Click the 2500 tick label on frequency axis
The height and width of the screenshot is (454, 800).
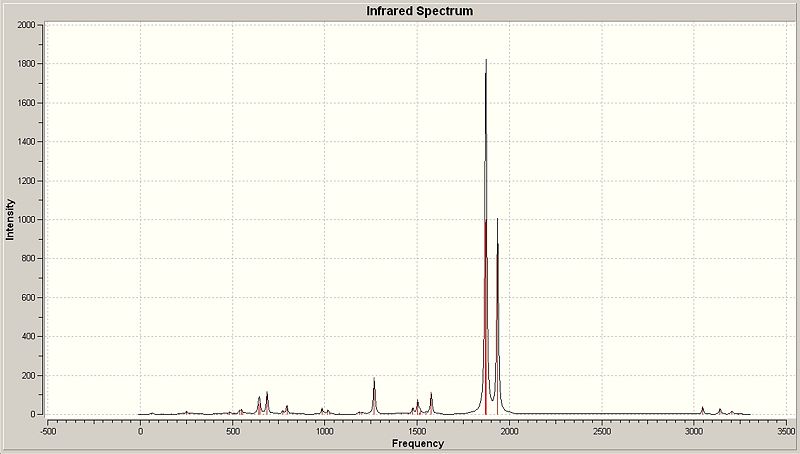click(x=602, y=431)
